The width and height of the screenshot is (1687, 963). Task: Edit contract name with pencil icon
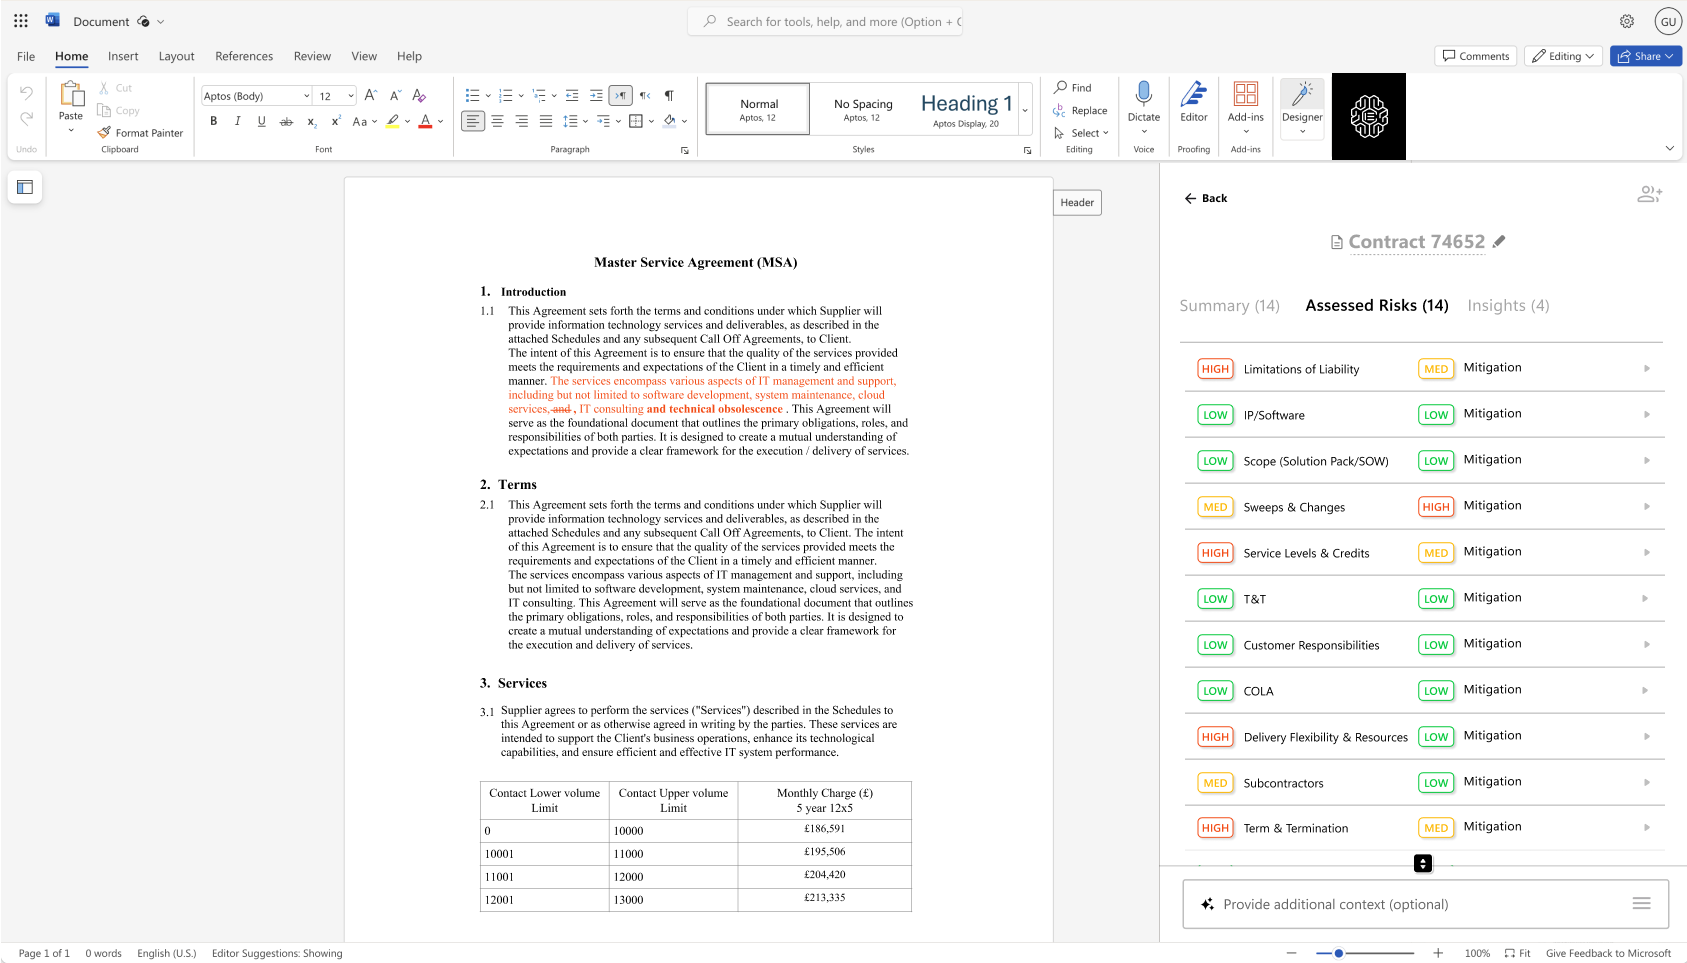(x=1499, y=241)
